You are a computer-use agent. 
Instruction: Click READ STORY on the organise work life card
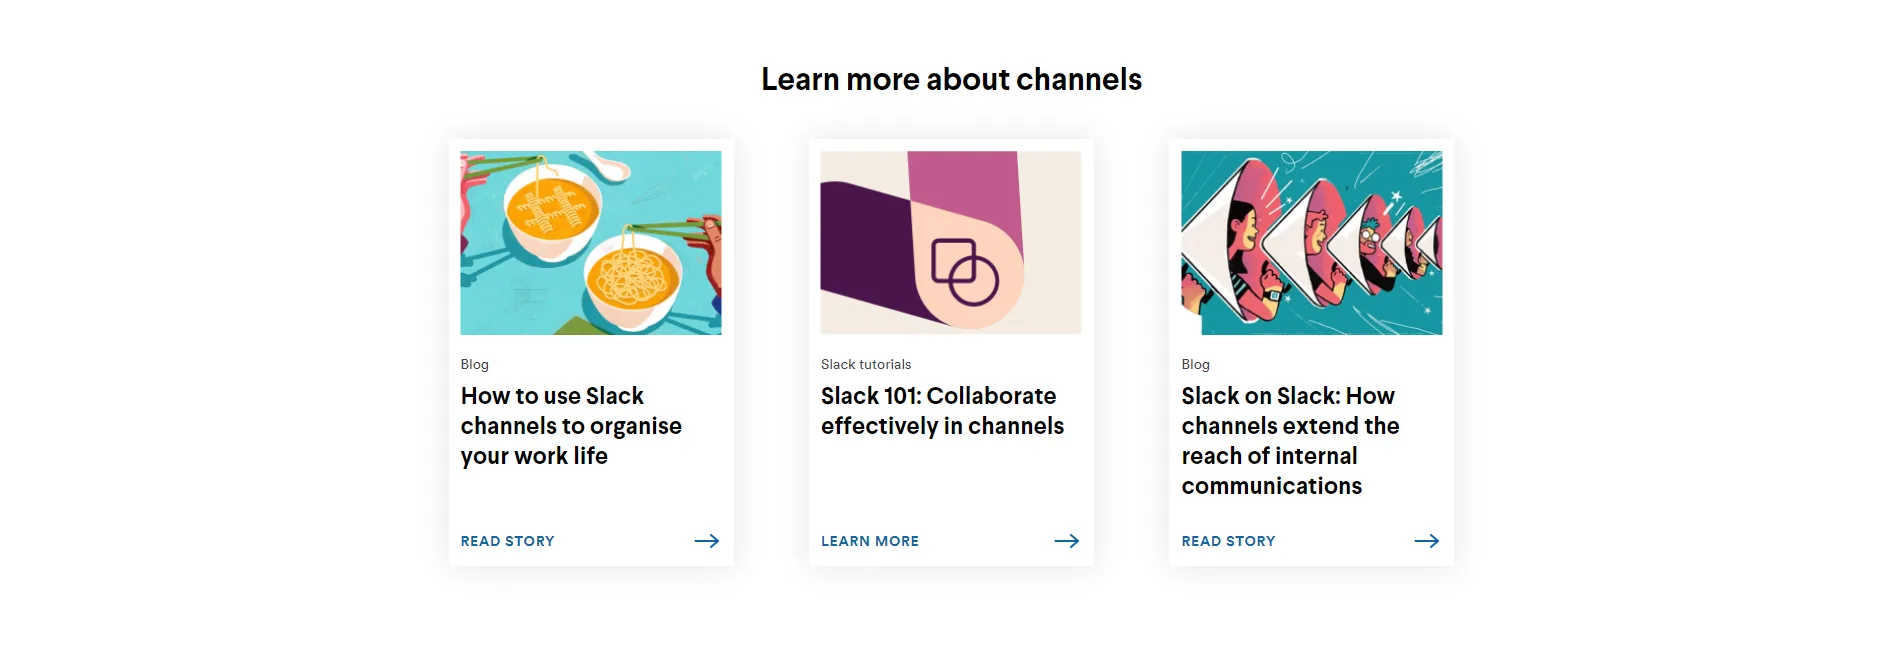(507, 541)
